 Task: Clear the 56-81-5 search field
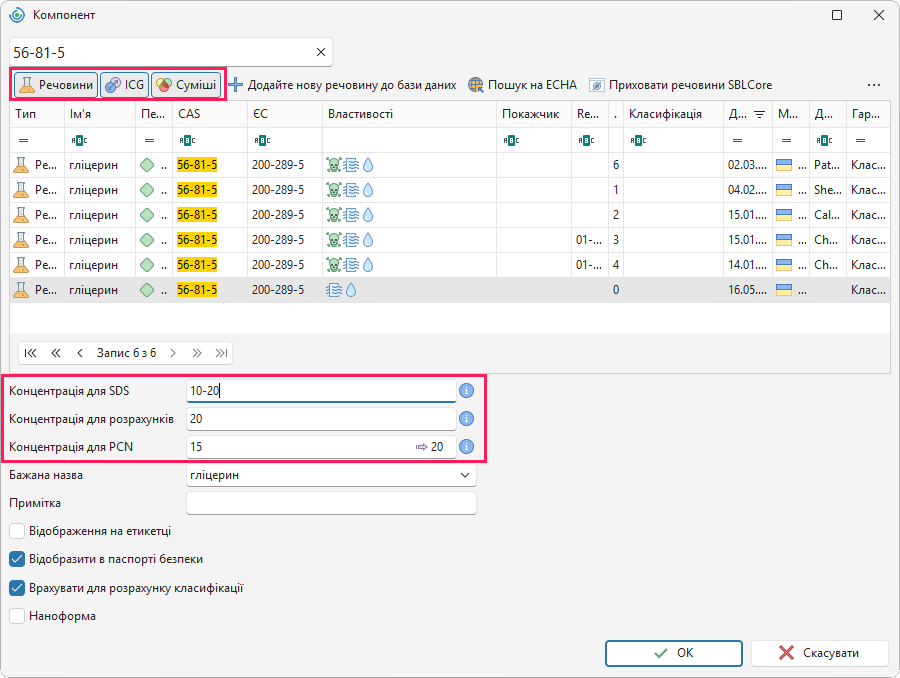pos(321,52)
